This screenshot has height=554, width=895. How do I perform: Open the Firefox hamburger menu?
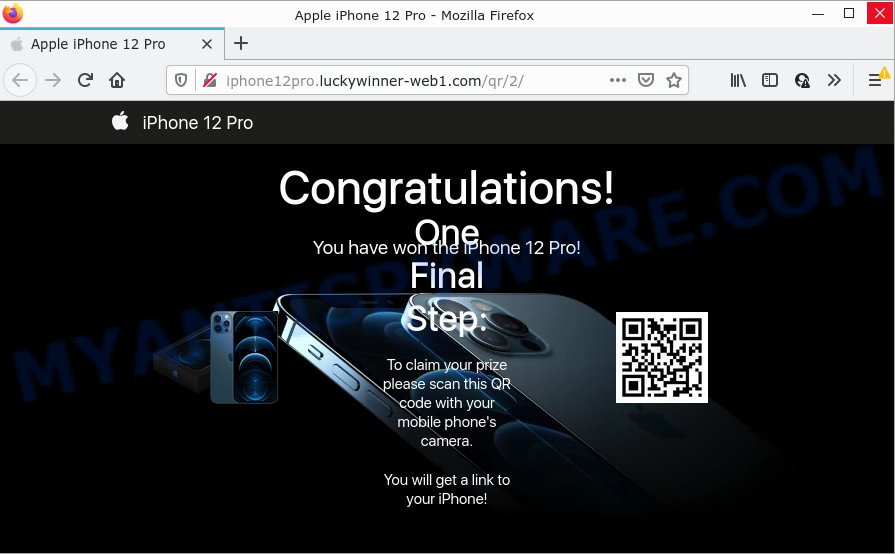(875, 80)
